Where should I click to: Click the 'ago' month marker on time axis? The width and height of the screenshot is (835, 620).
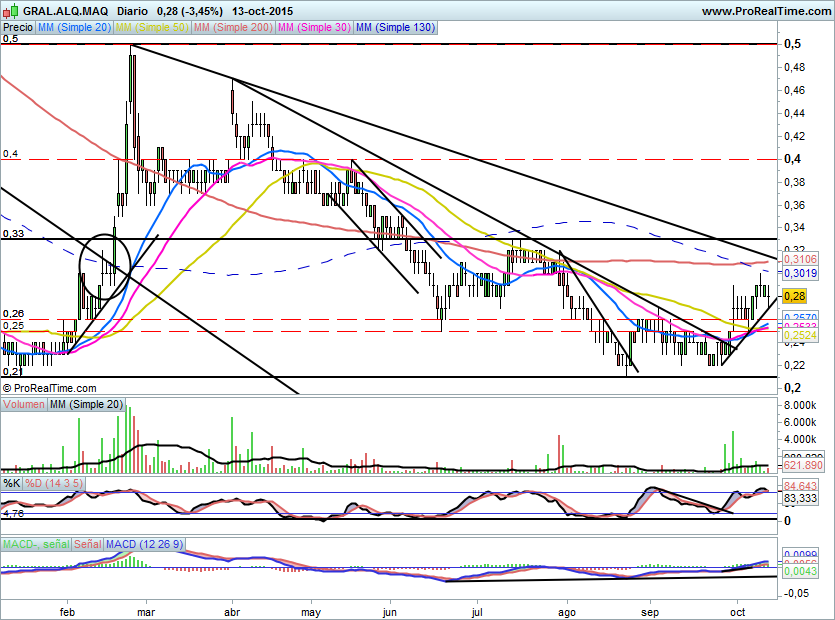click(567, 609)
